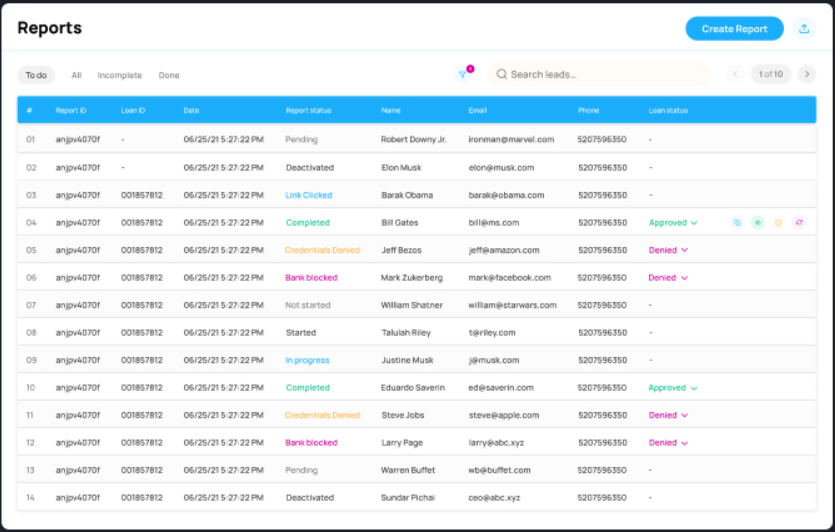
Task: Select the Warren Buffet name cell
Action: coord(408,470)
